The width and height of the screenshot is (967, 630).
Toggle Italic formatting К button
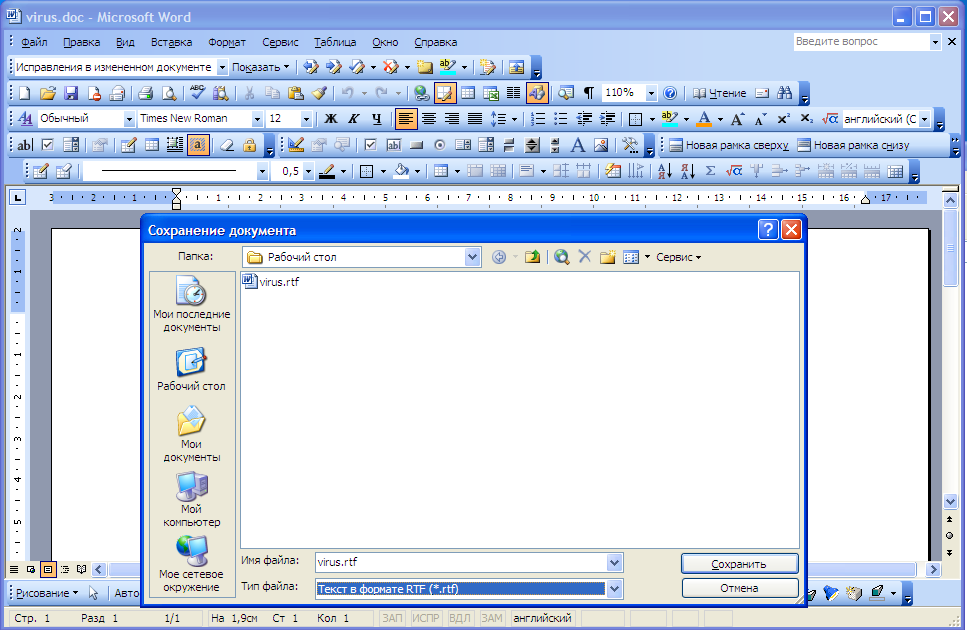353,119
